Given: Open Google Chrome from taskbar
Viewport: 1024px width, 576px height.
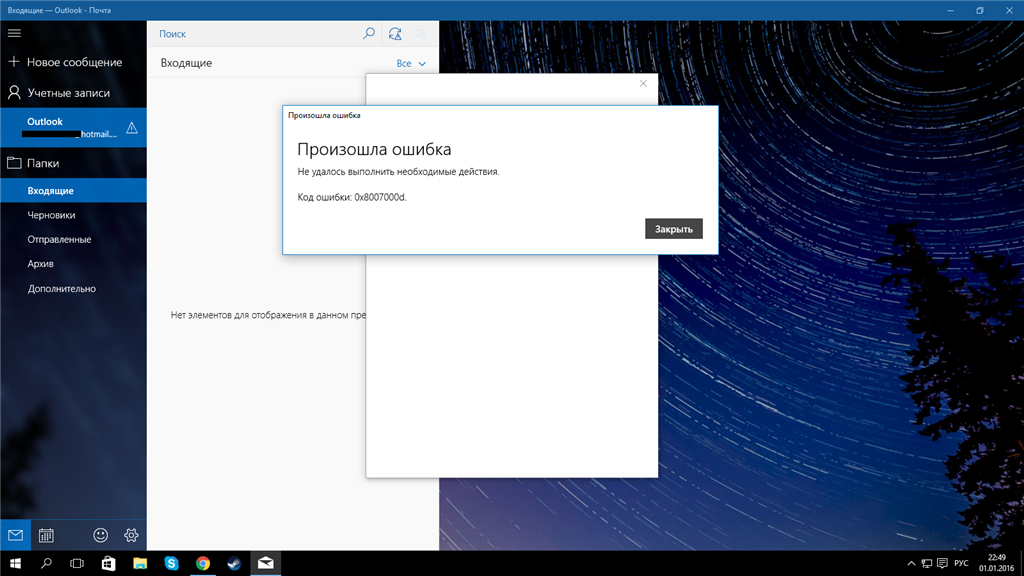Looking at the screenshot, I should (202, 563).
